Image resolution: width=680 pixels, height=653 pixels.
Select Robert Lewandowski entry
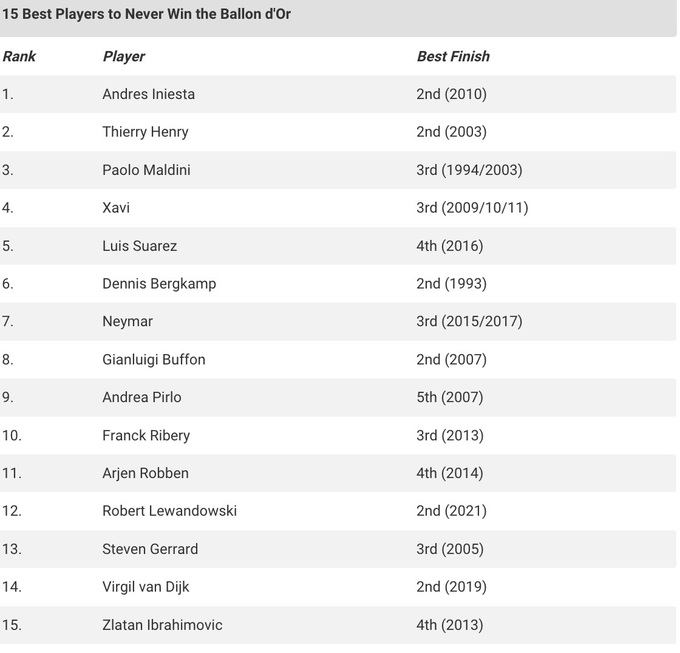tap(169, 511)
